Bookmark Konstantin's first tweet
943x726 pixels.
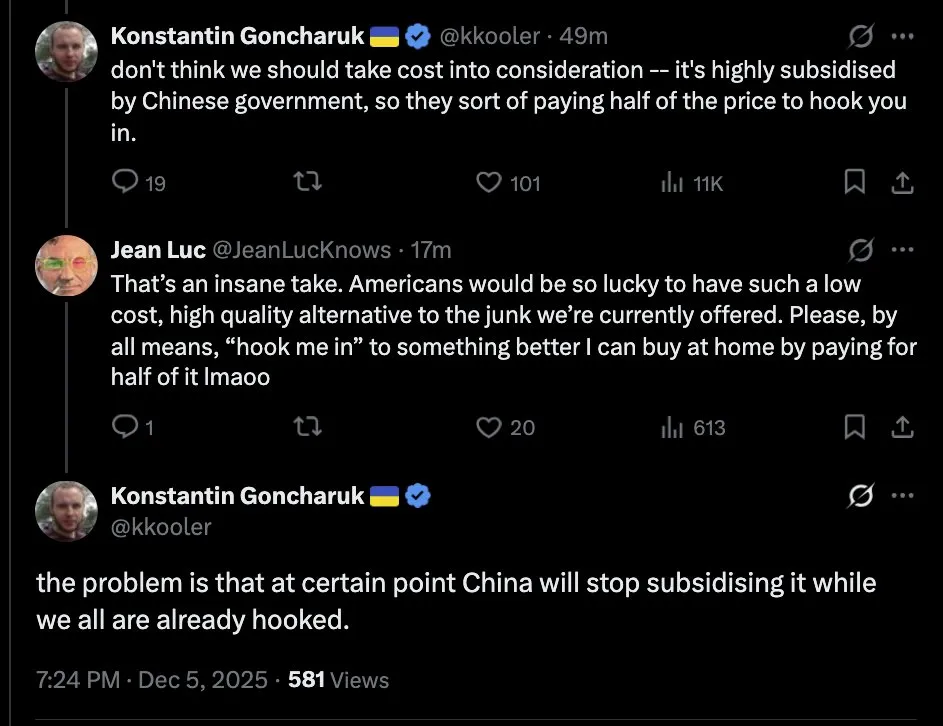[x=855, y=182]
